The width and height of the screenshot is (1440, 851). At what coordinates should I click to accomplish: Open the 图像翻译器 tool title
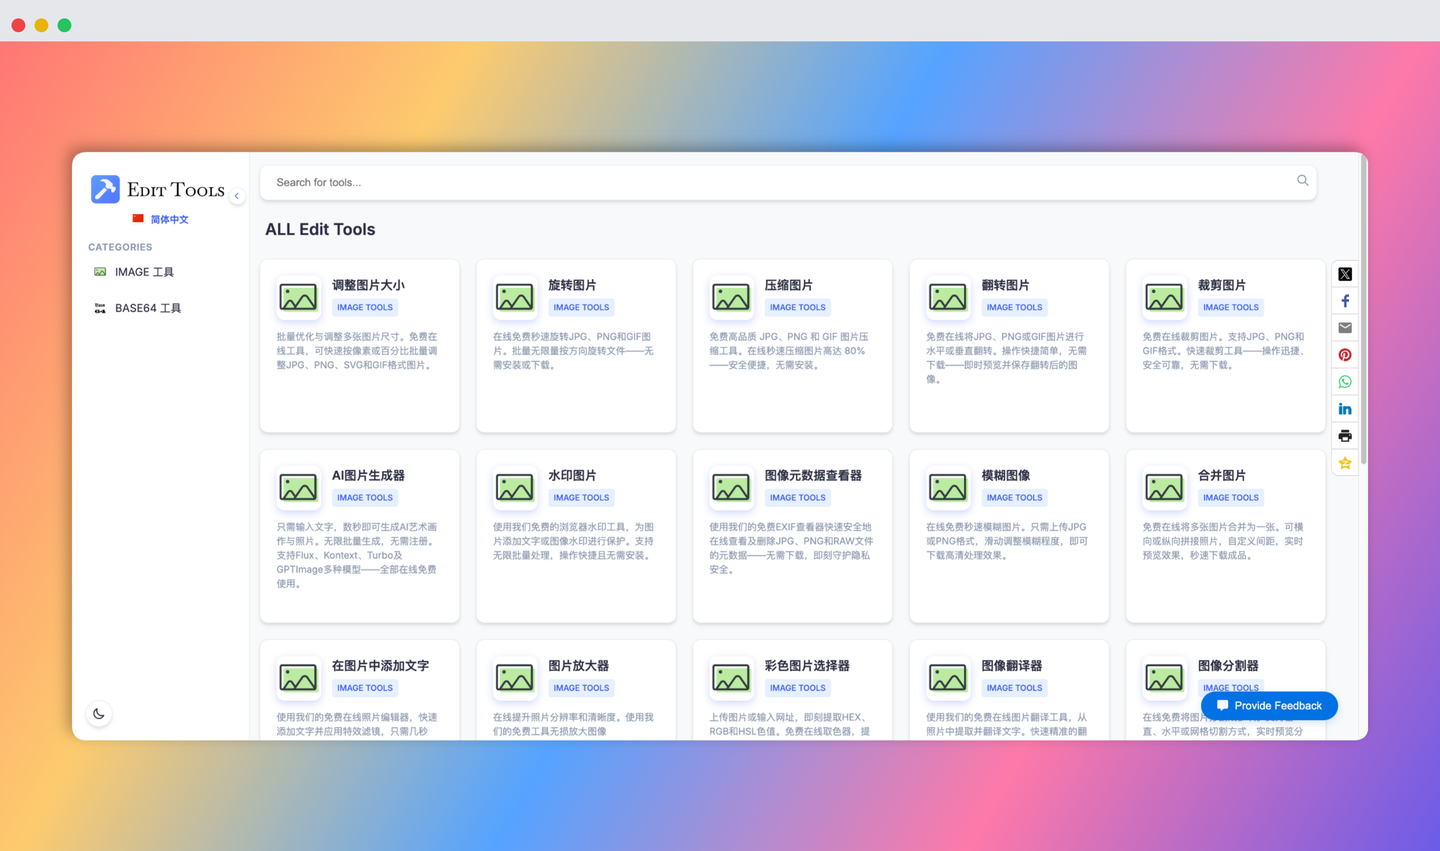(x=1011, y=665)
